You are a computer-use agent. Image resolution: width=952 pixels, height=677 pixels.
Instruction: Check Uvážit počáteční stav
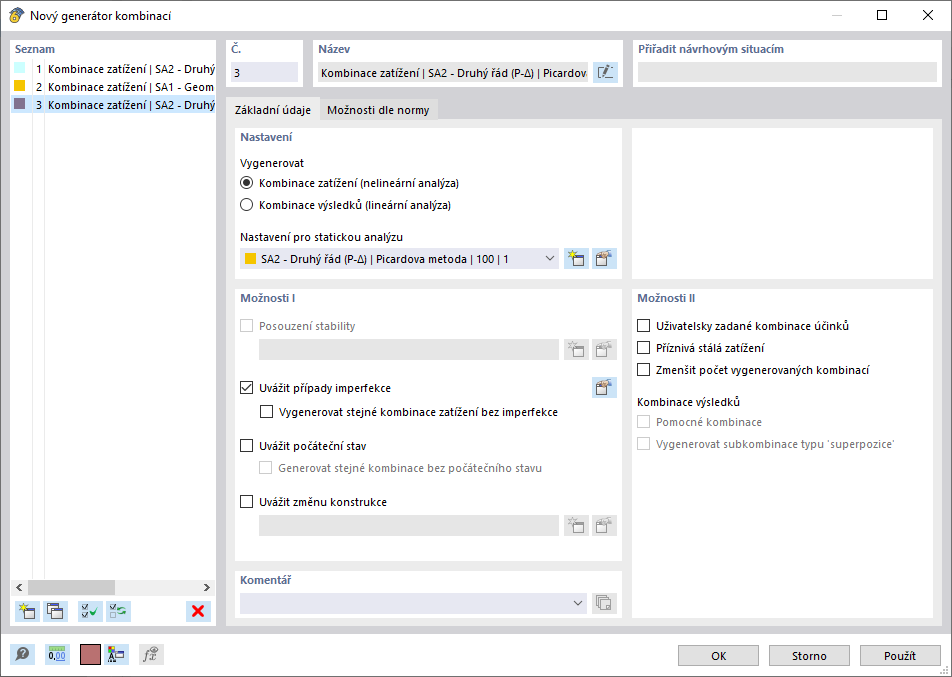pos(247,446)
